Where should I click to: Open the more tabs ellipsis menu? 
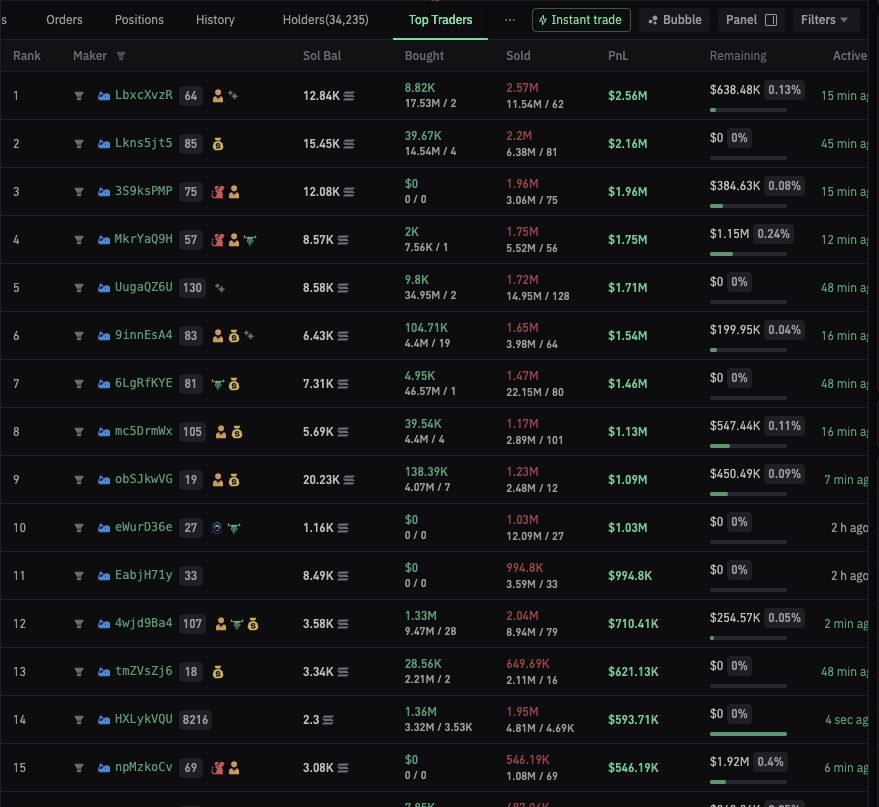[510, 20]
